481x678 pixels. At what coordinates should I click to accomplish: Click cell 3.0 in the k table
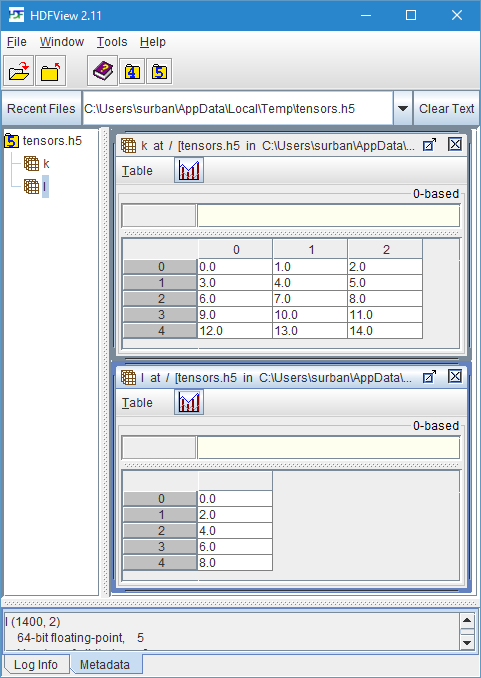pyautogui.click(x=235, y=283)
